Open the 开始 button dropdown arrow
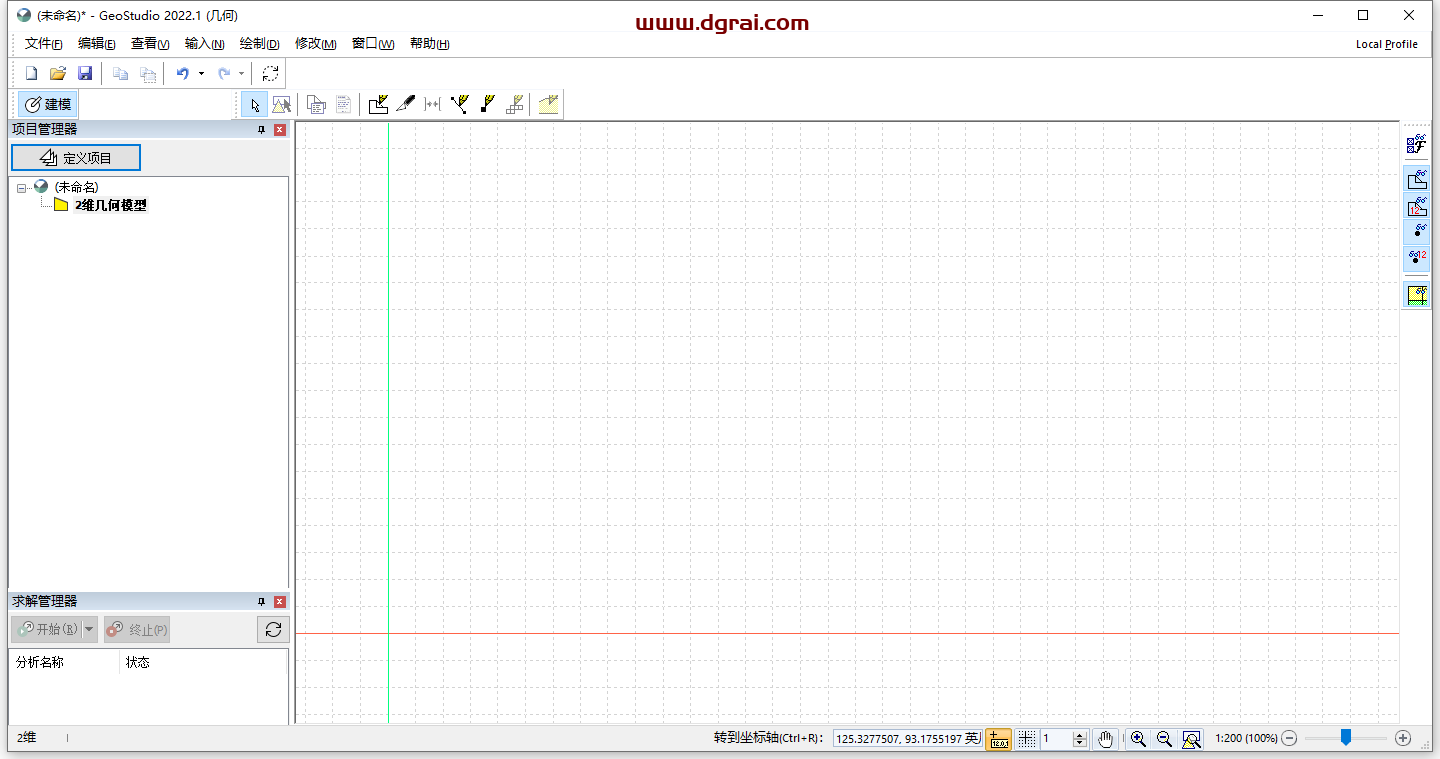1440x759 pixels. click(89, 629)
